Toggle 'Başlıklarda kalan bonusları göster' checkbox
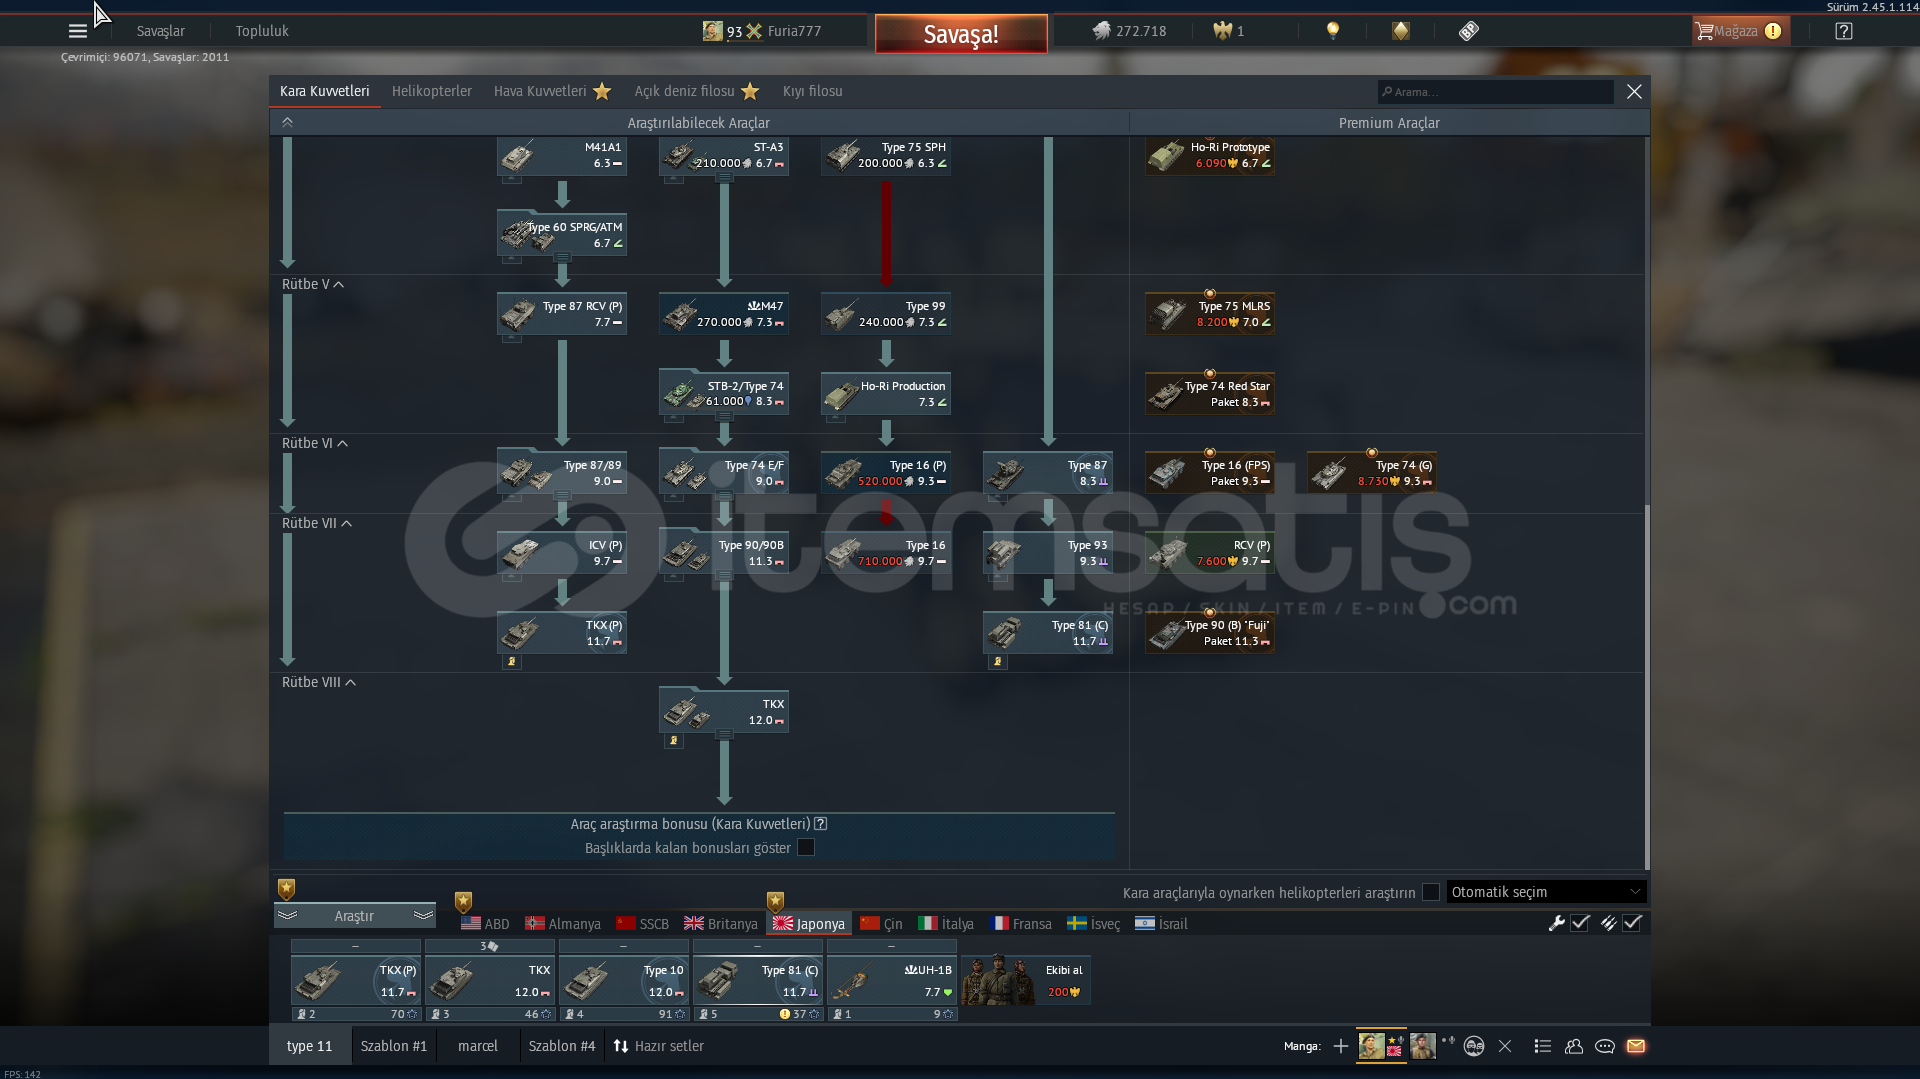Screen dimensions: 1920x1079 coord(806,848)
